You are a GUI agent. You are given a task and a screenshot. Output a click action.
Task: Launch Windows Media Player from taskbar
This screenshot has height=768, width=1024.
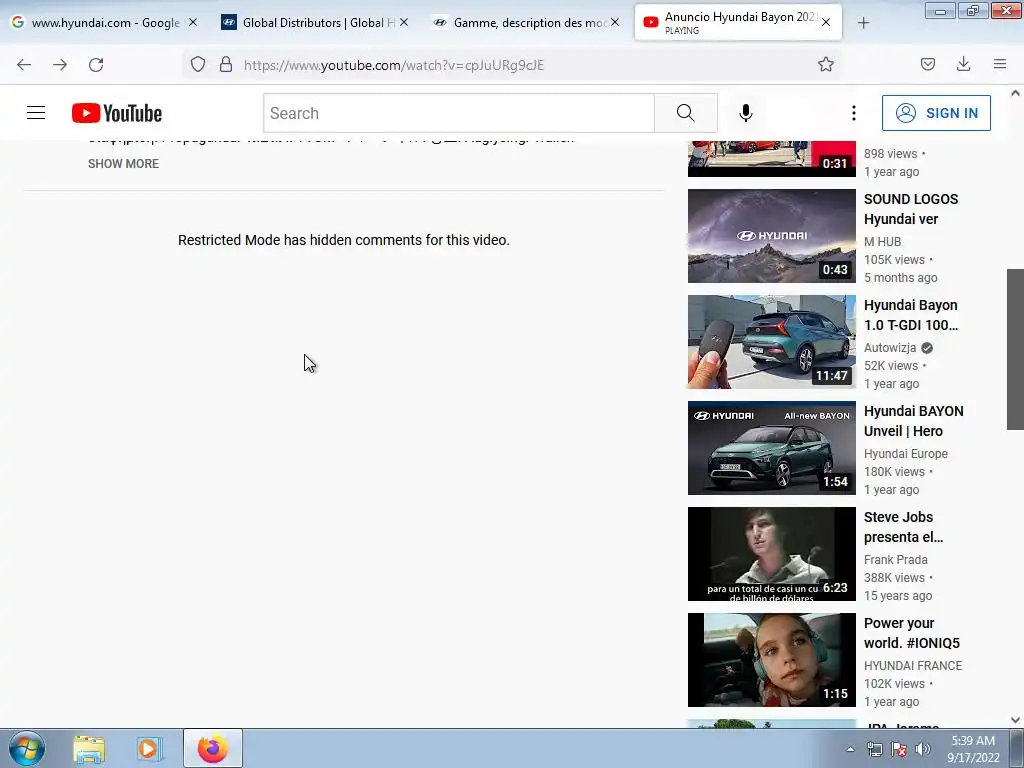[x=149, y=748]
